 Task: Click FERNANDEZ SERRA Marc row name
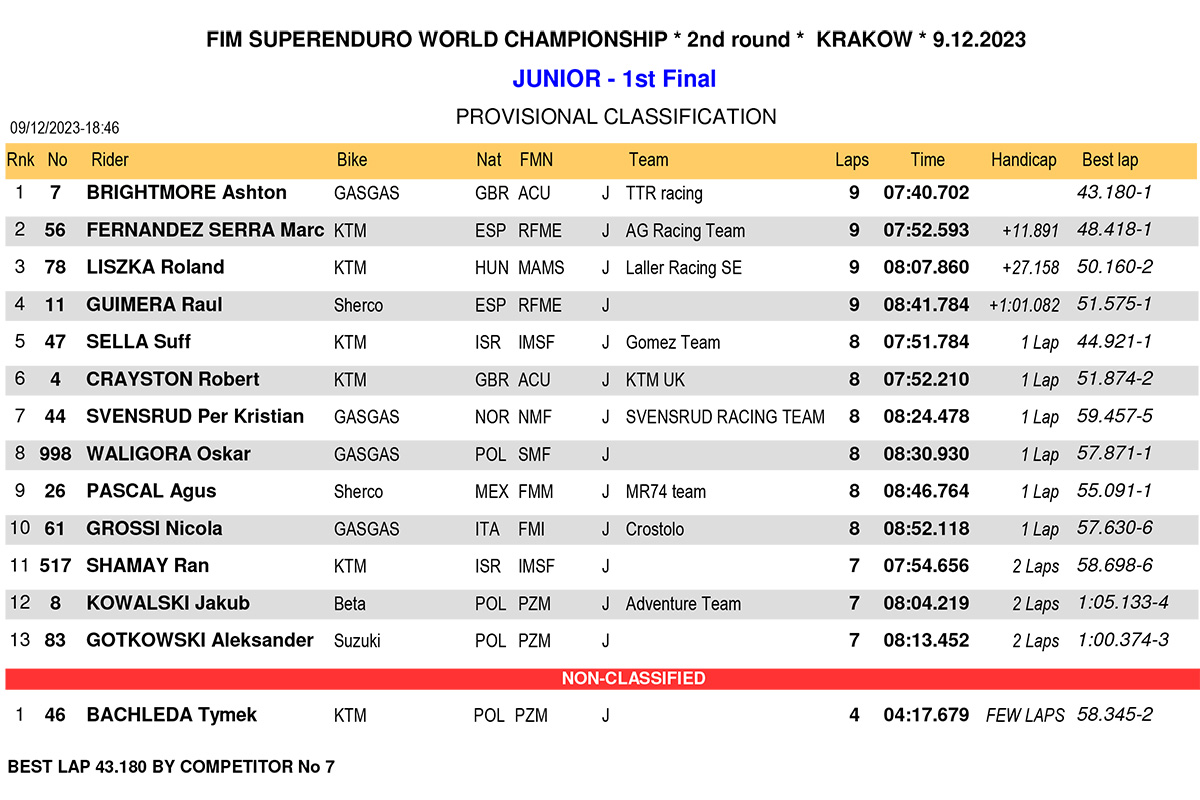[206, 230]
